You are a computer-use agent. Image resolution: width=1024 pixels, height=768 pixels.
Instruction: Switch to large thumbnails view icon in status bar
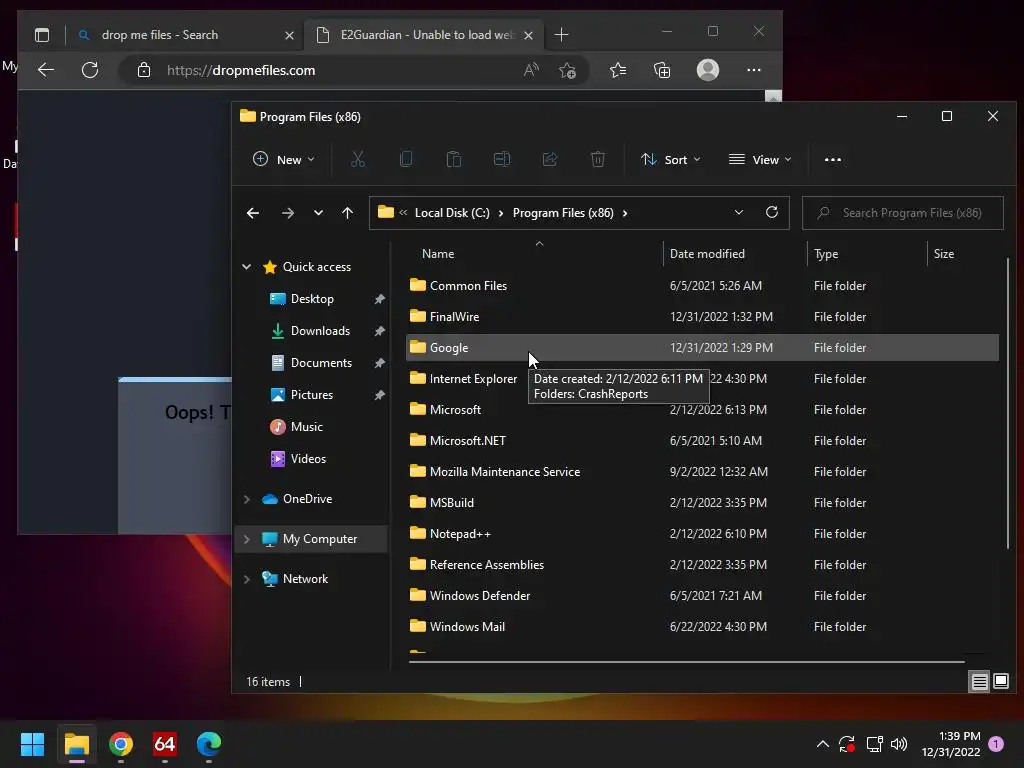point(1001,682)
